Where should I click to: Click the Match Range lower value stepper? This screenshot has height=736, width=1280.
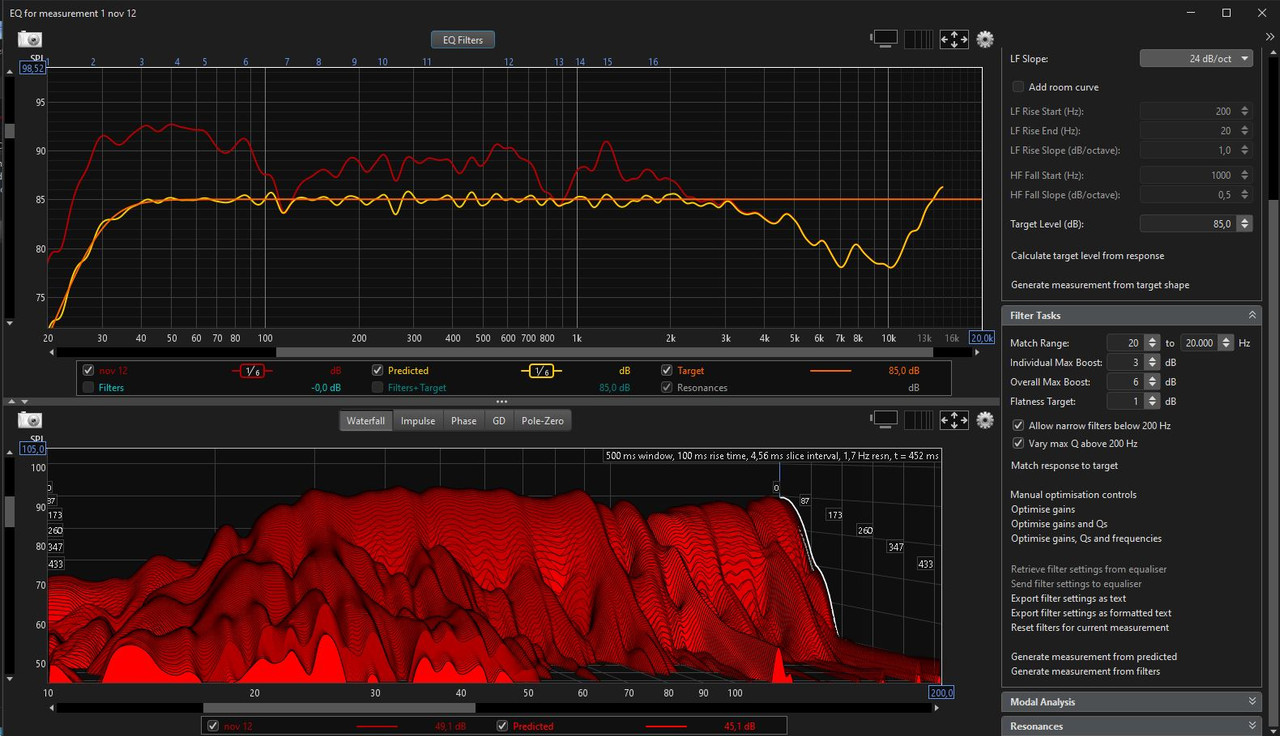coord(1152,342)
